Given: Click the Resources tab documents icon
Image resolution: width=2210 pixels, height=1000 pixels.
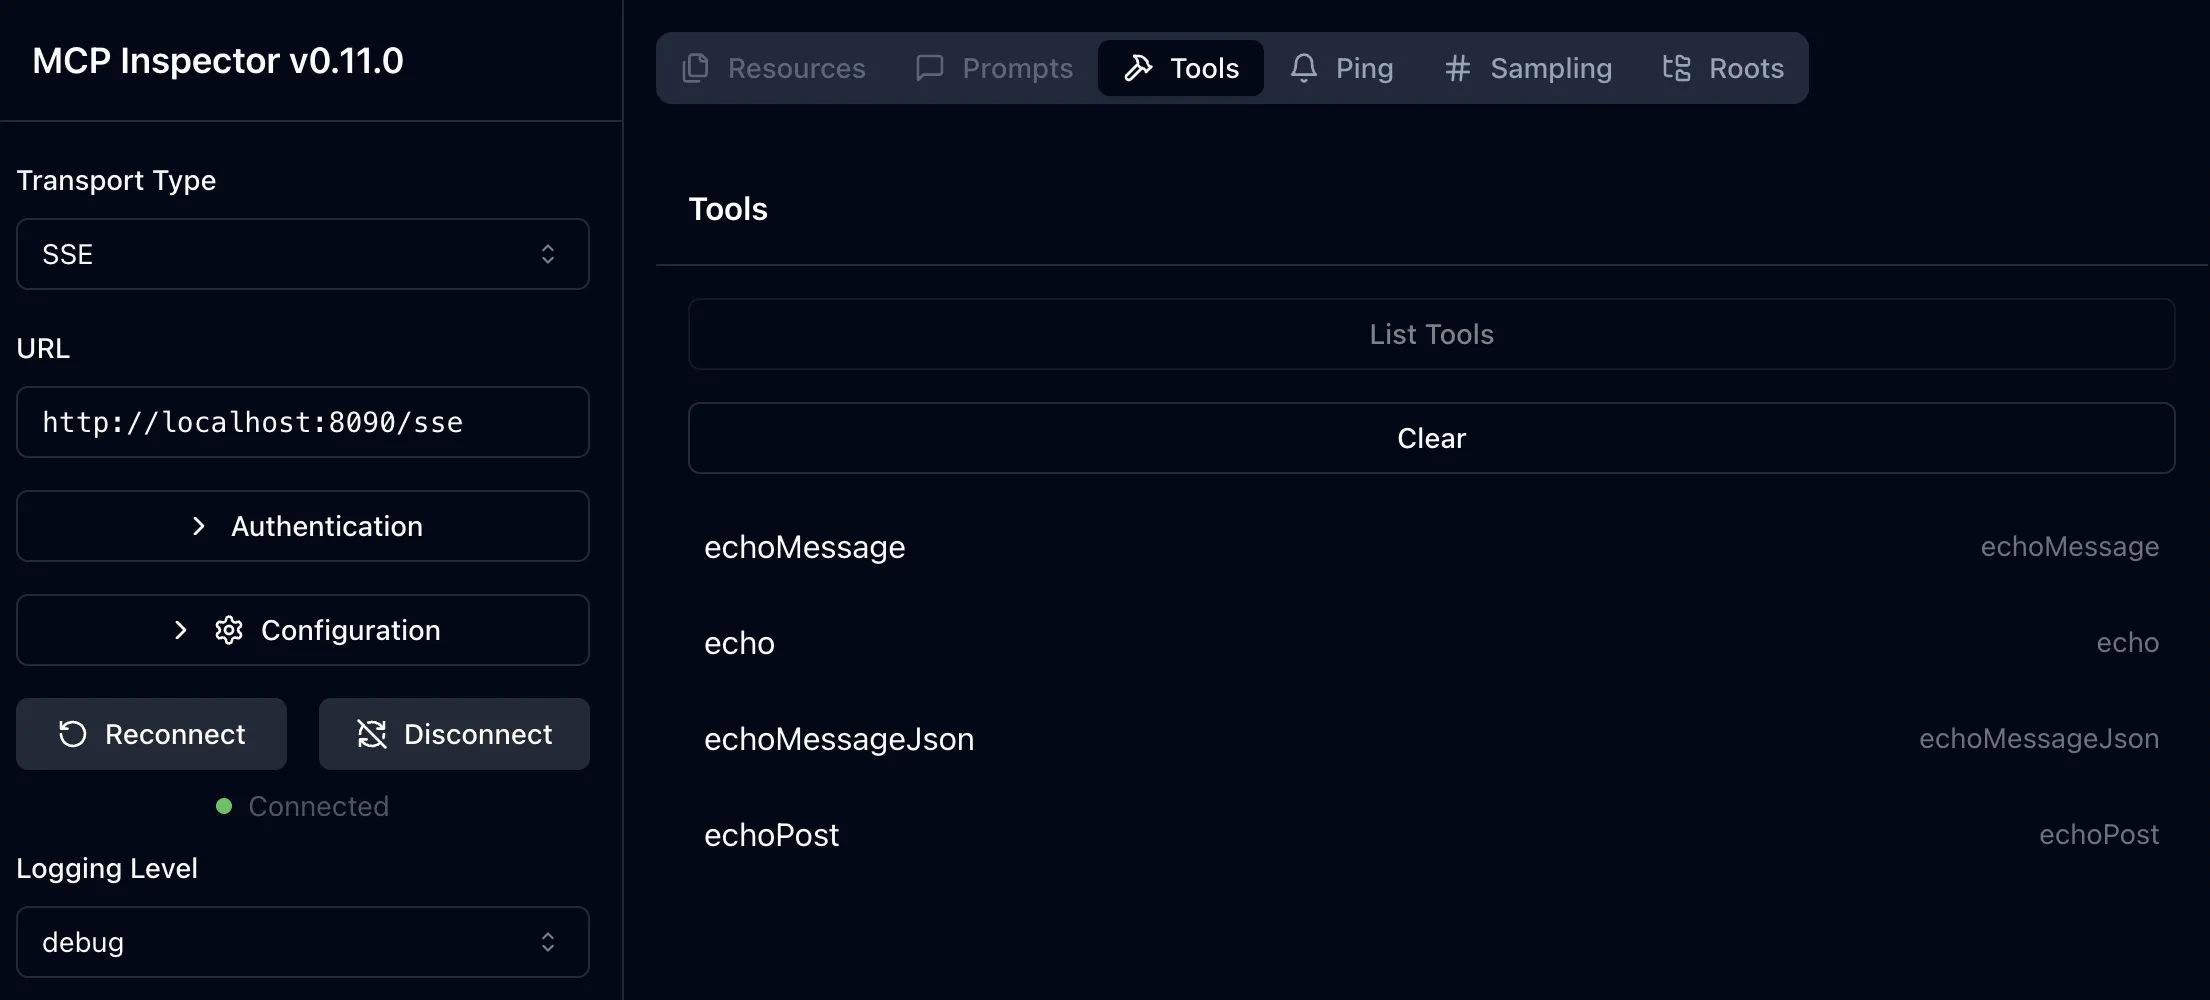Looking at the screenshot, I should [695, 68].
